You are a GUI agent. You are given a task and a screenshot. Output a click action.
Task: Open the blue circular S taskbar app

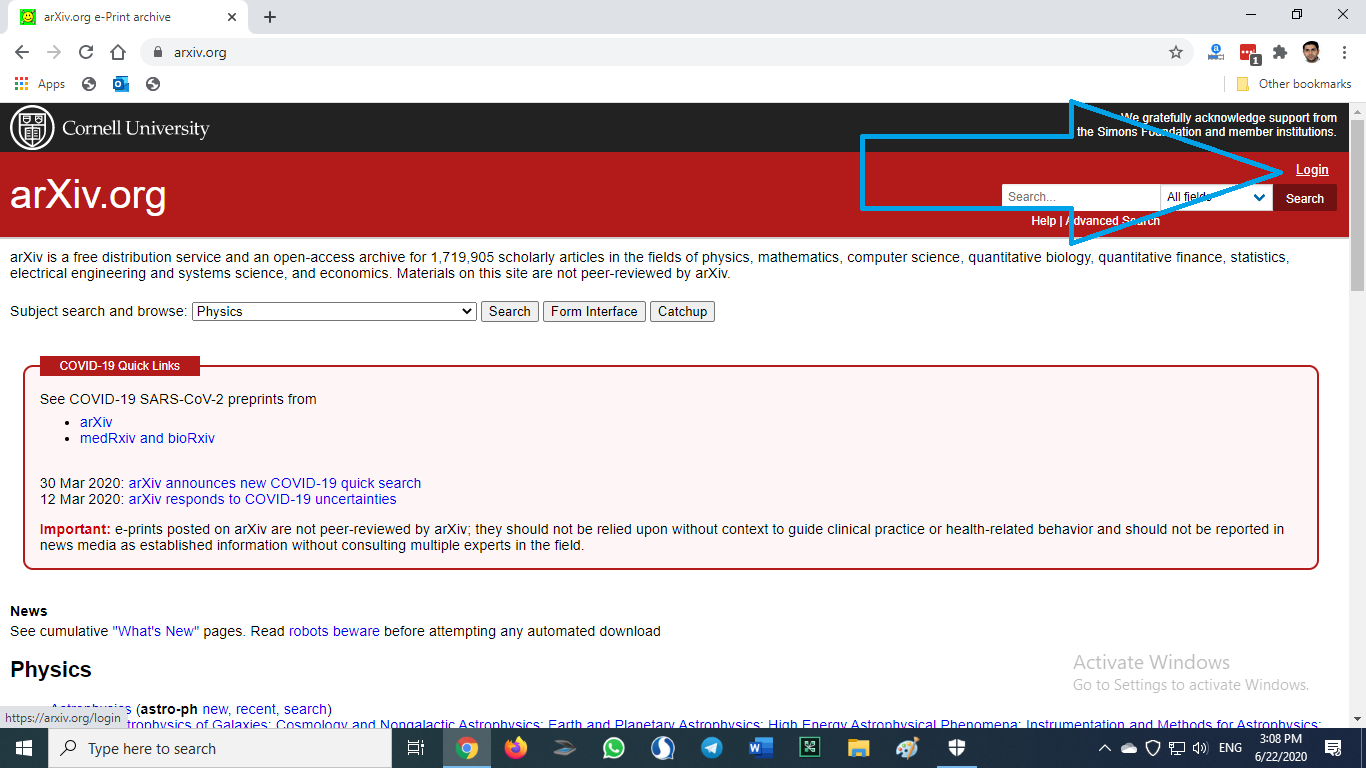click(662, 748)
